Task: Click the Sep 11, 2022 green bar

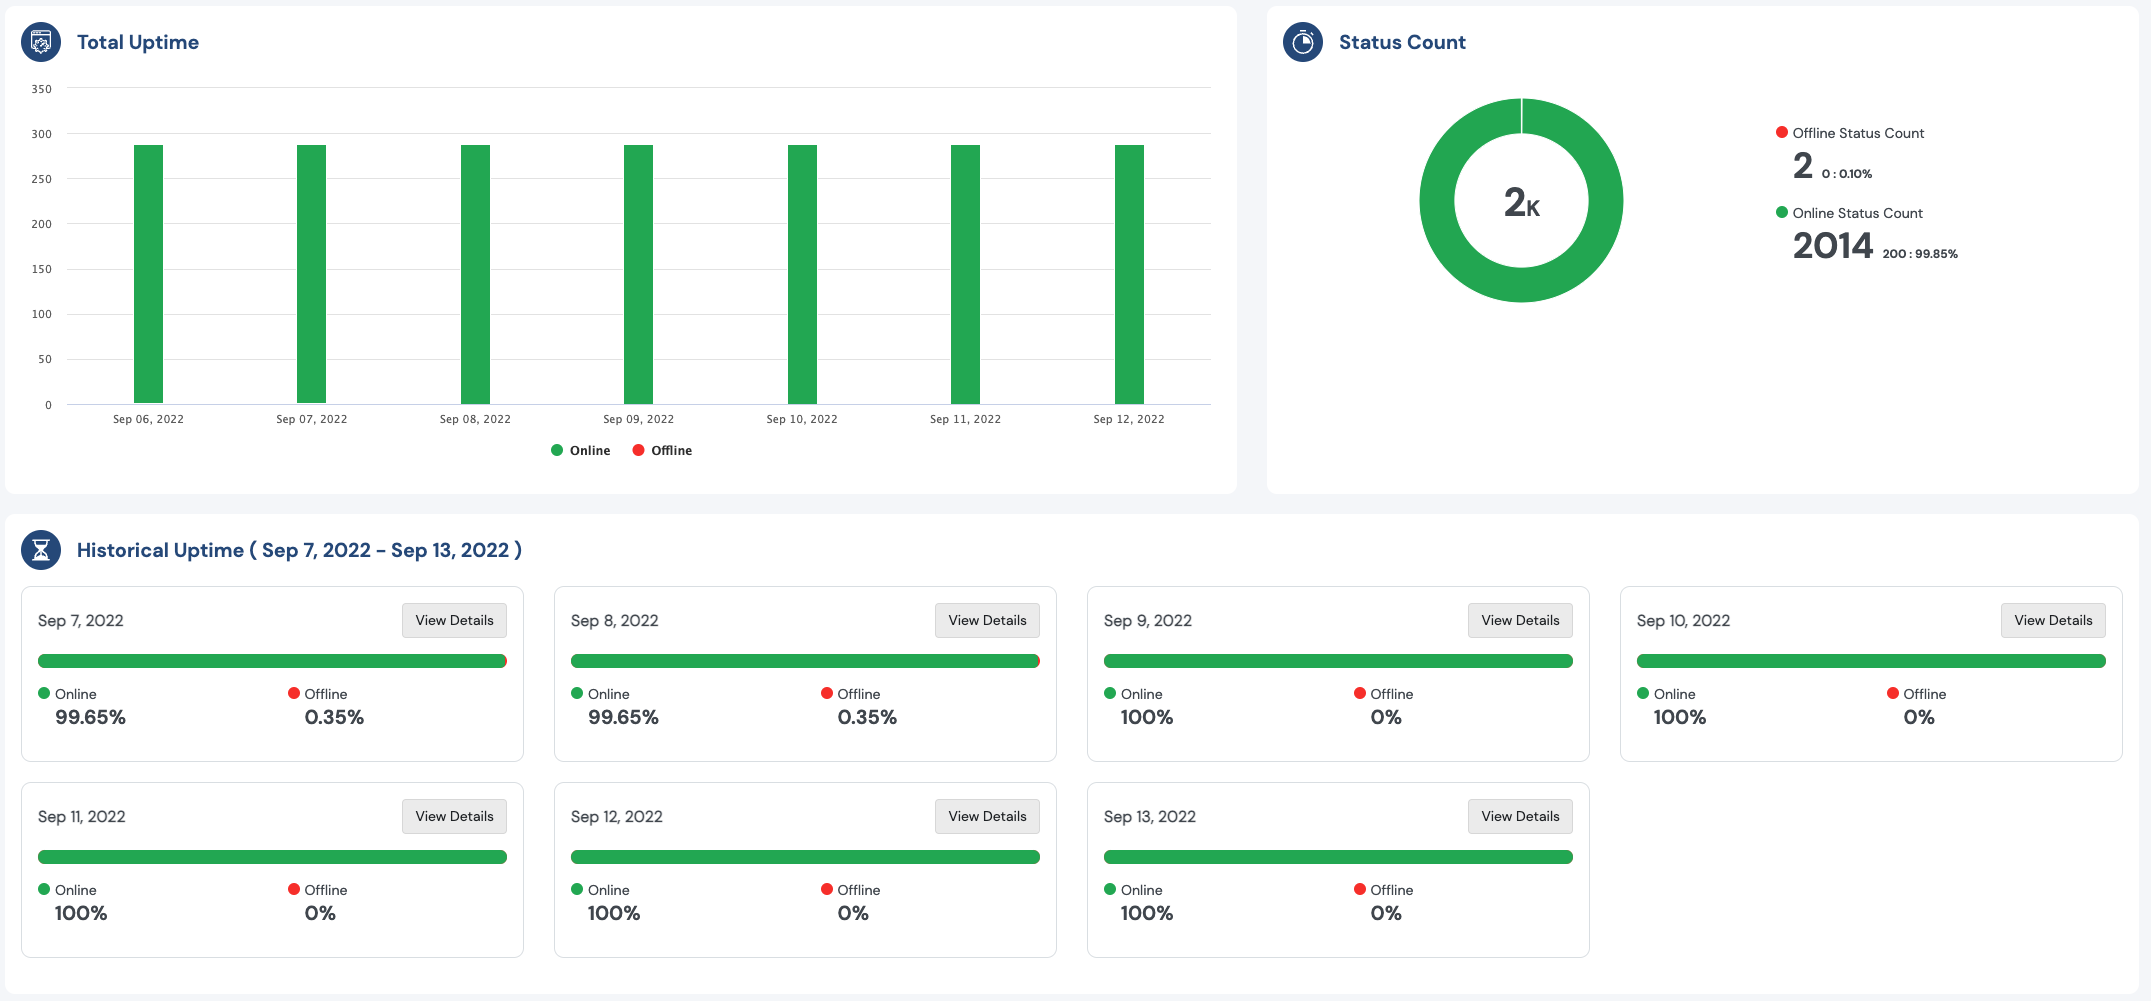Action: click(965, 274)
